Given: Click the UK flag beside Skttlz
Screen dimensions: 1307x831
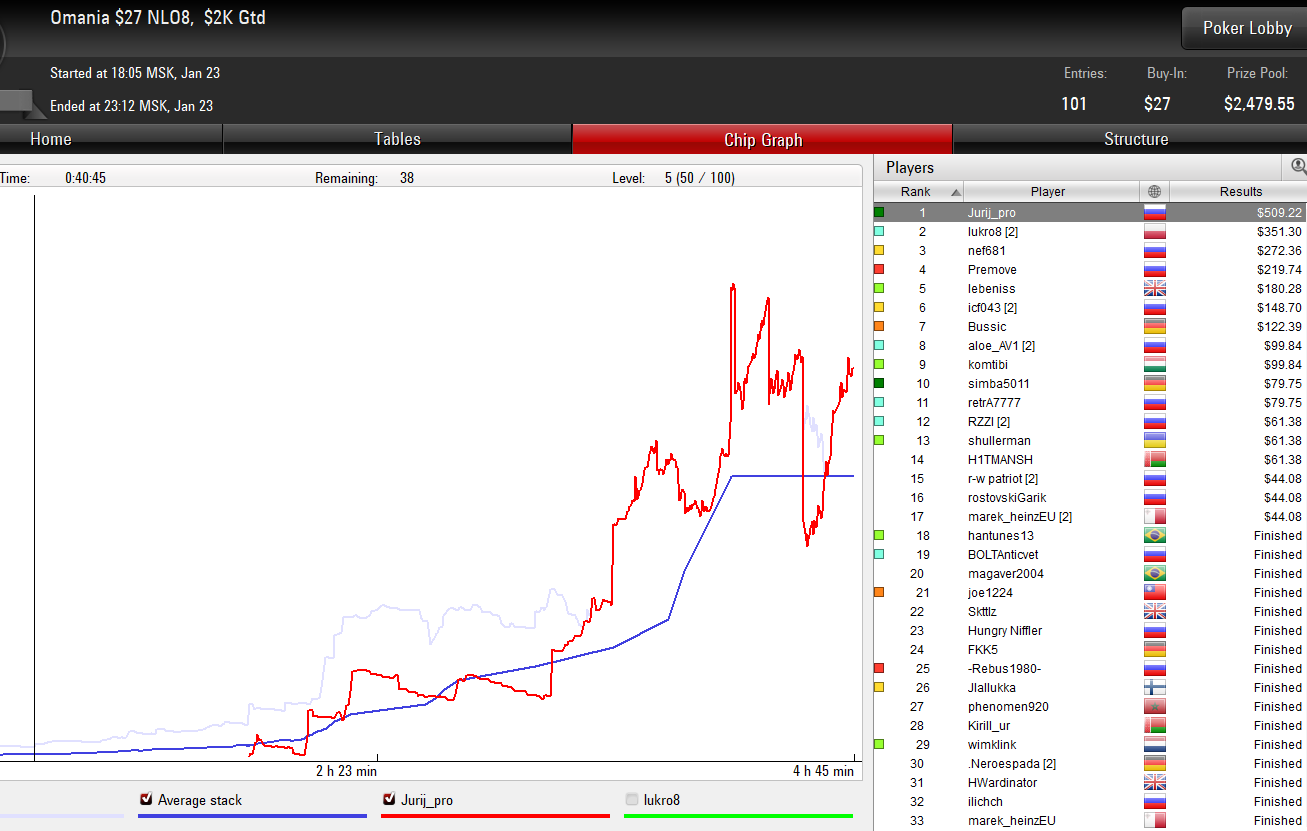Looking at the screenshot, I should pos(1155,611).
